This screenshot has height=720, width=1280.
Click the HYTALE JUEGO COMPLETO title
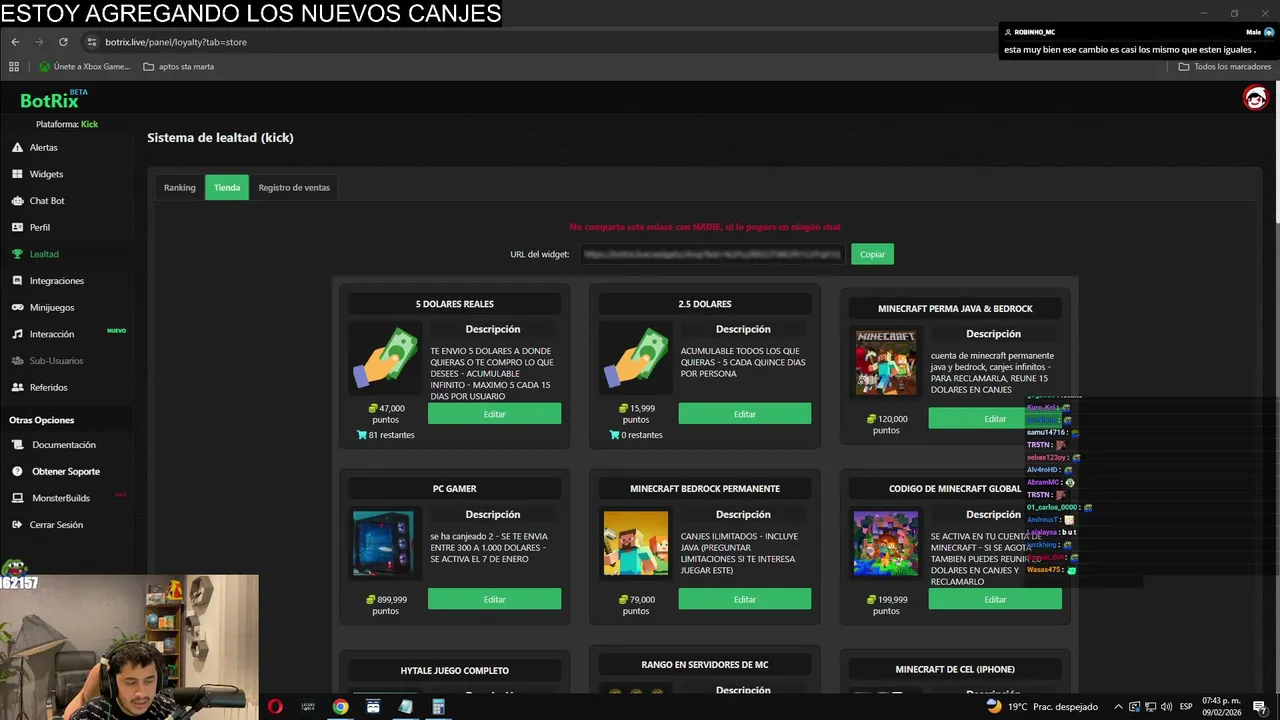454,670
